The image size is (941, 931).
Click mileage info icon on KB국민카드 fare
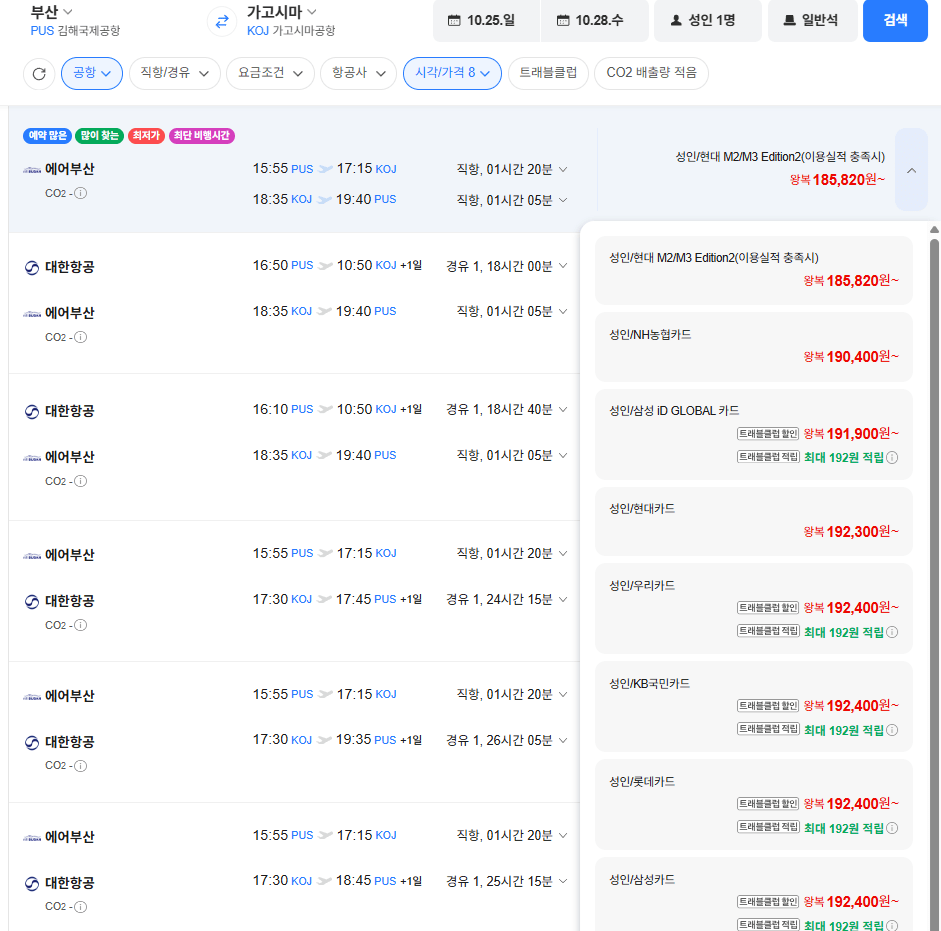(892, 730)
